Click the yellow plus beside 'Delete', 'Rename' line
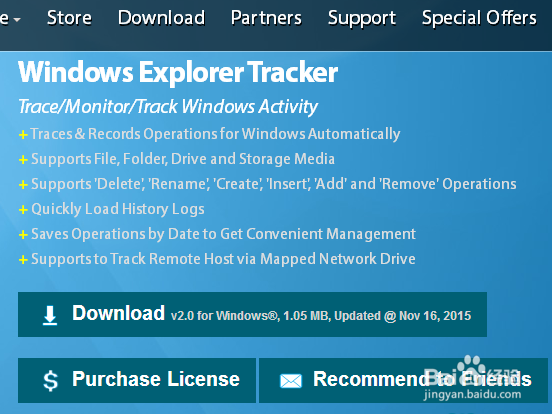The image size is (552, 414). [x=23, y=185]
